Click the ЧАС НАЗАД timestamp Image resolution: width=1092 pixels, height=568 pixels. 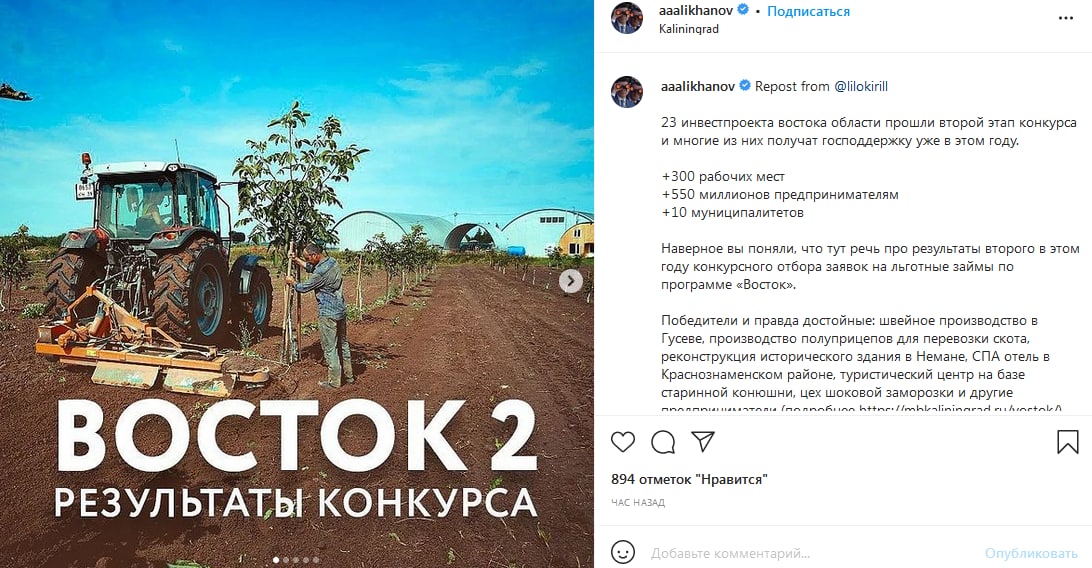(638, 503)
